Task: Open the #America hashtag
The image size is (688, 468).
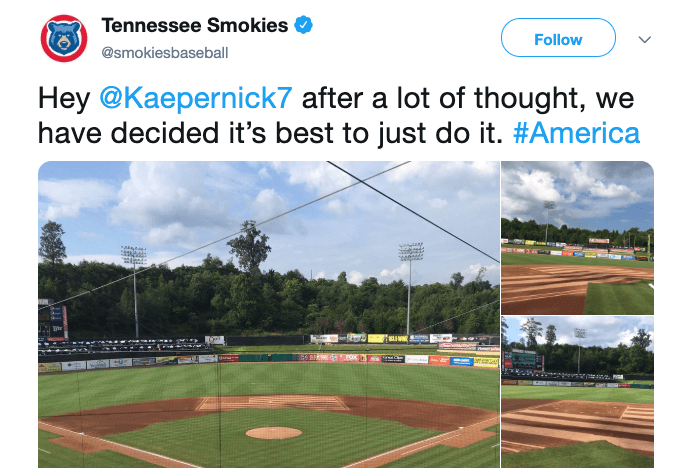Action: pyautogui.click(x=576, y=133)
